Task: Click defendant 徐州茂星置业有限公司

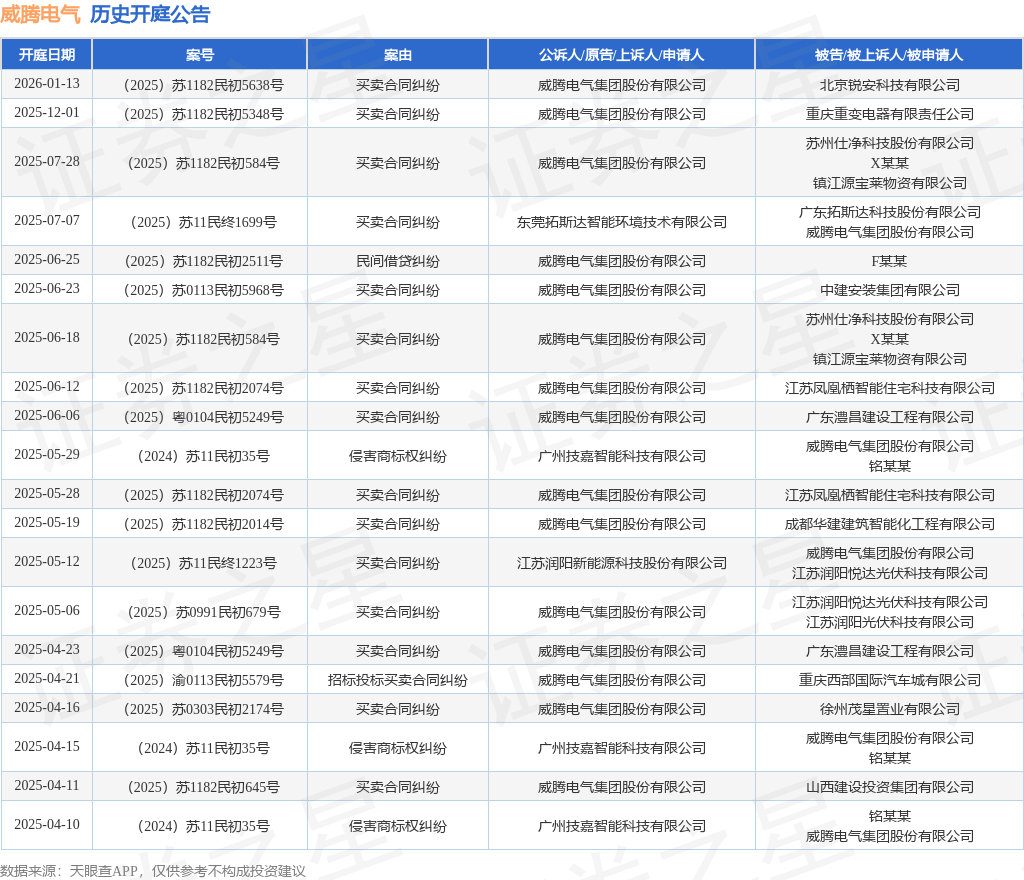Action: (889, 709)
